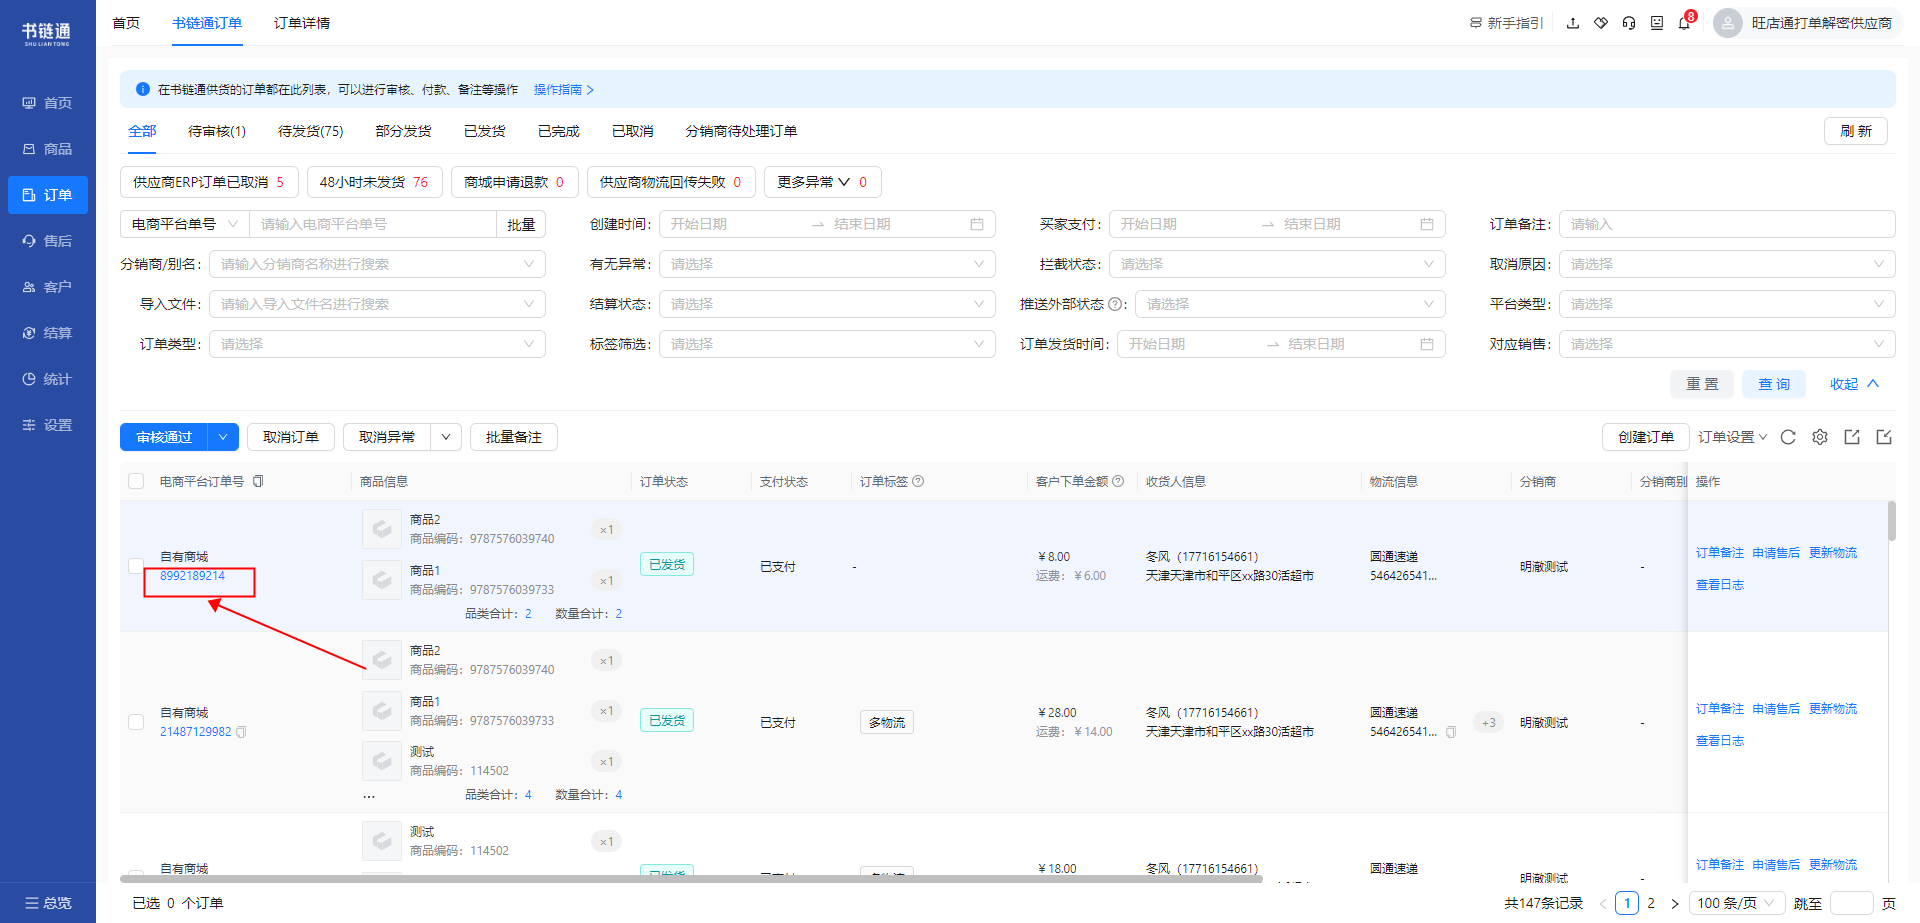
Task: Expand 更多异常 filter dropdown
Action: click(822, 182)
